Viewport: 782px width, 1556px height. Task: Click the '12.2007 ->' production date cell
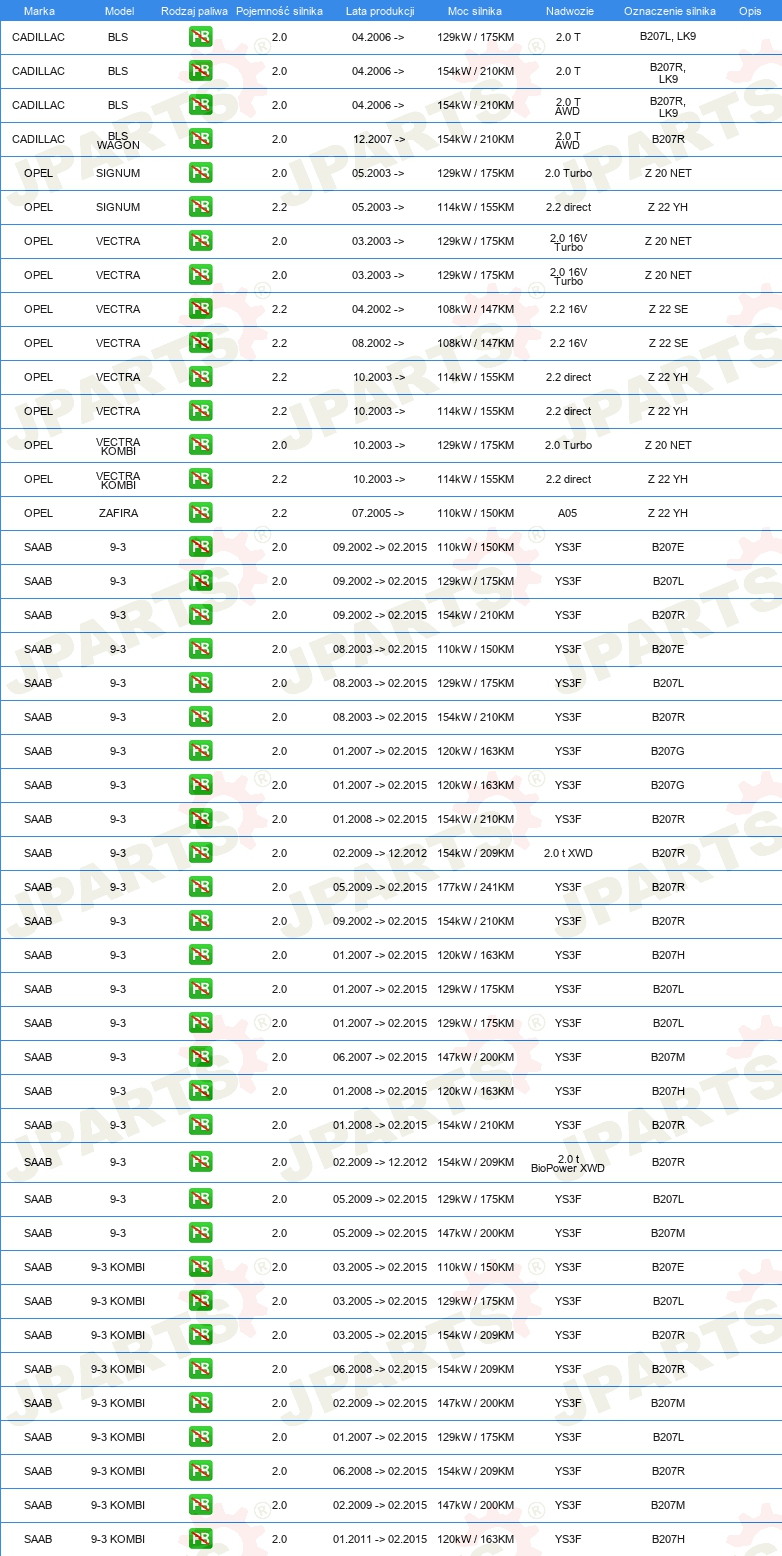379,139
